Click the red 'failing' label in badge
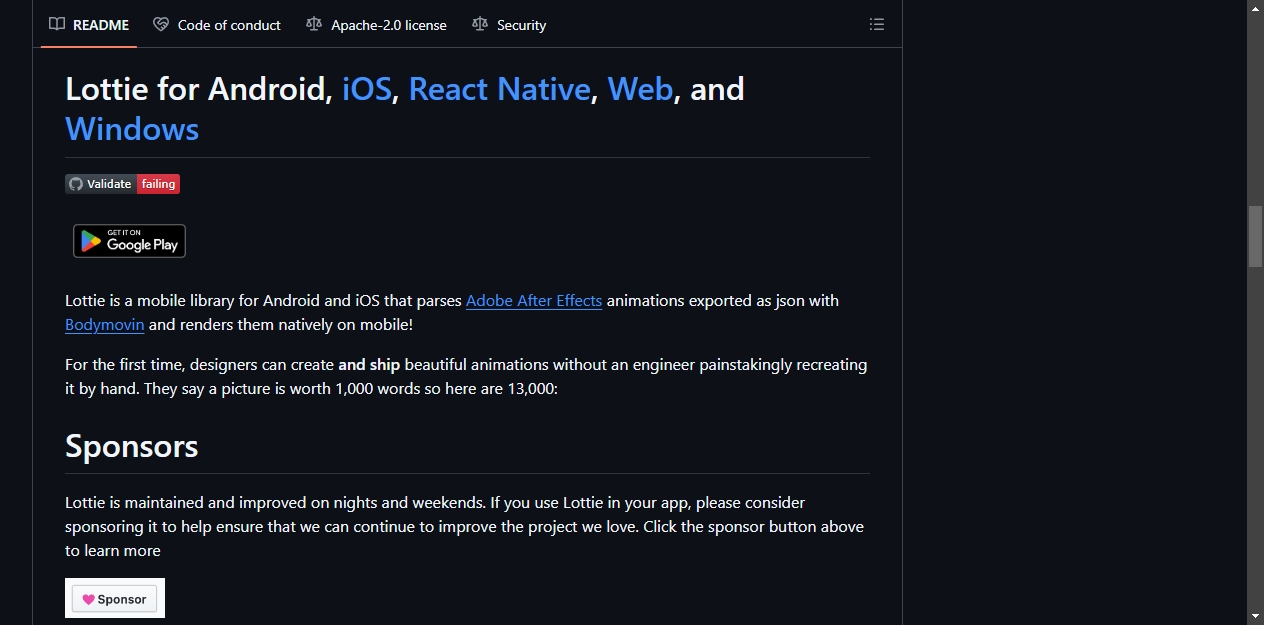The image size is (1264, 625). click(158, 184)
